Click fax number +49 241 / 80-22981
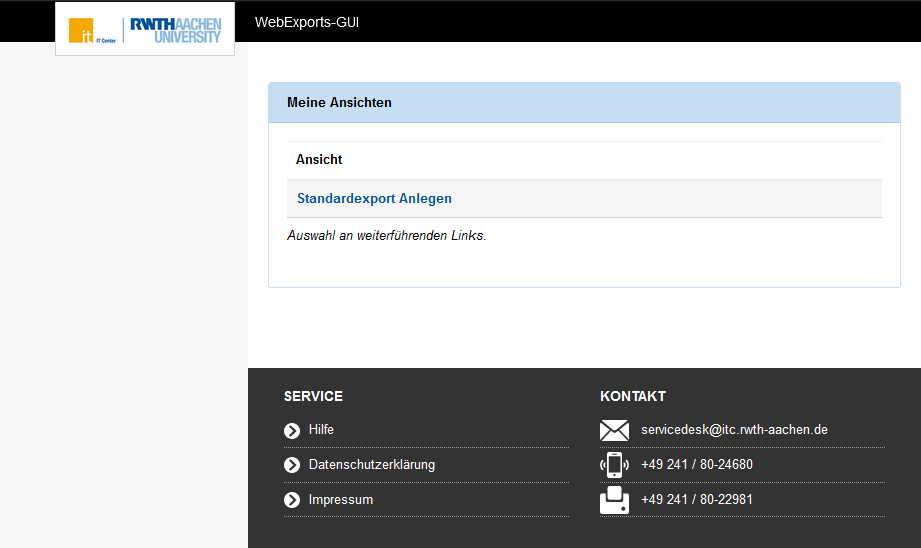 point(696,500)
